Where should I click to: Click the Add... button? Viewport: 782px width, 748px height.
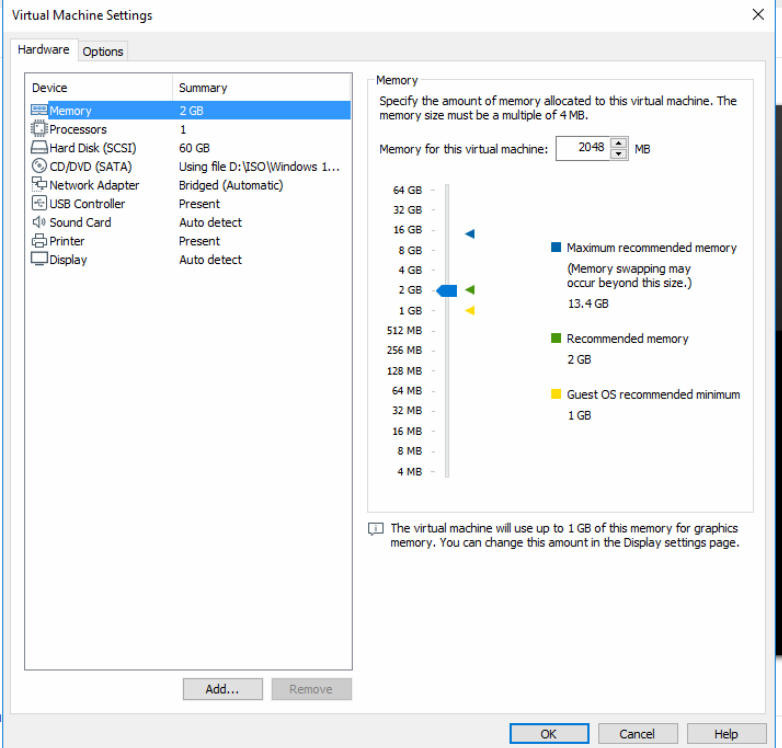click(222, 689)
